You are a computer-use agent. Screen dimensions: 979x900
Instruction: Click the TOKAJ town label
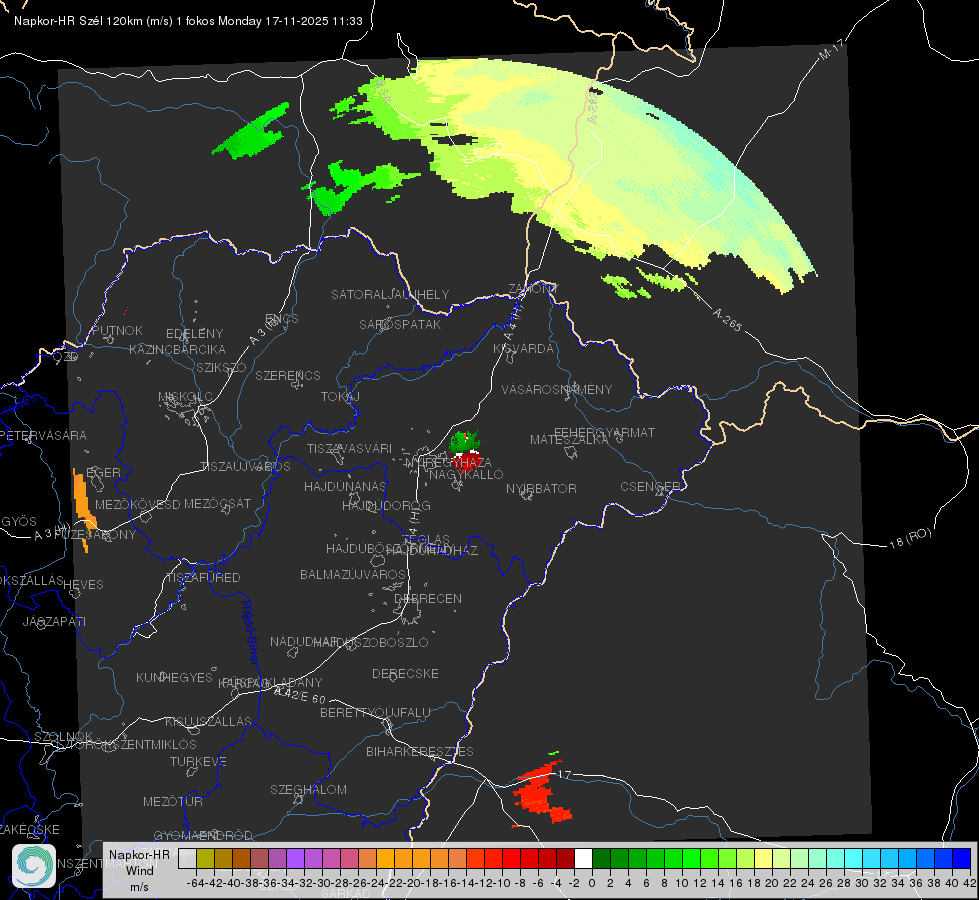coord(340,397)
